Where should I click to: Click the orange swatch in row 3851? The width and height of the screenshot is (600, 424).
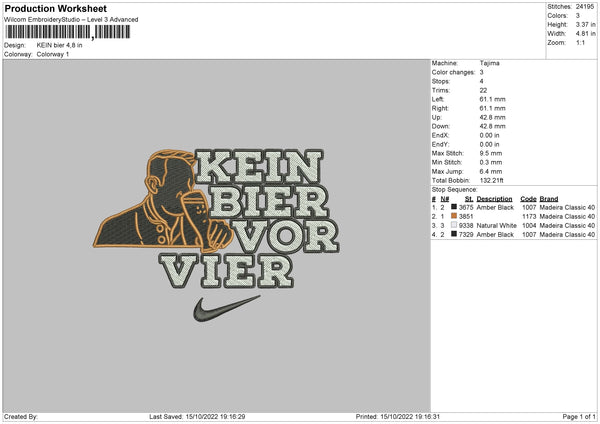tap(454, 216)
